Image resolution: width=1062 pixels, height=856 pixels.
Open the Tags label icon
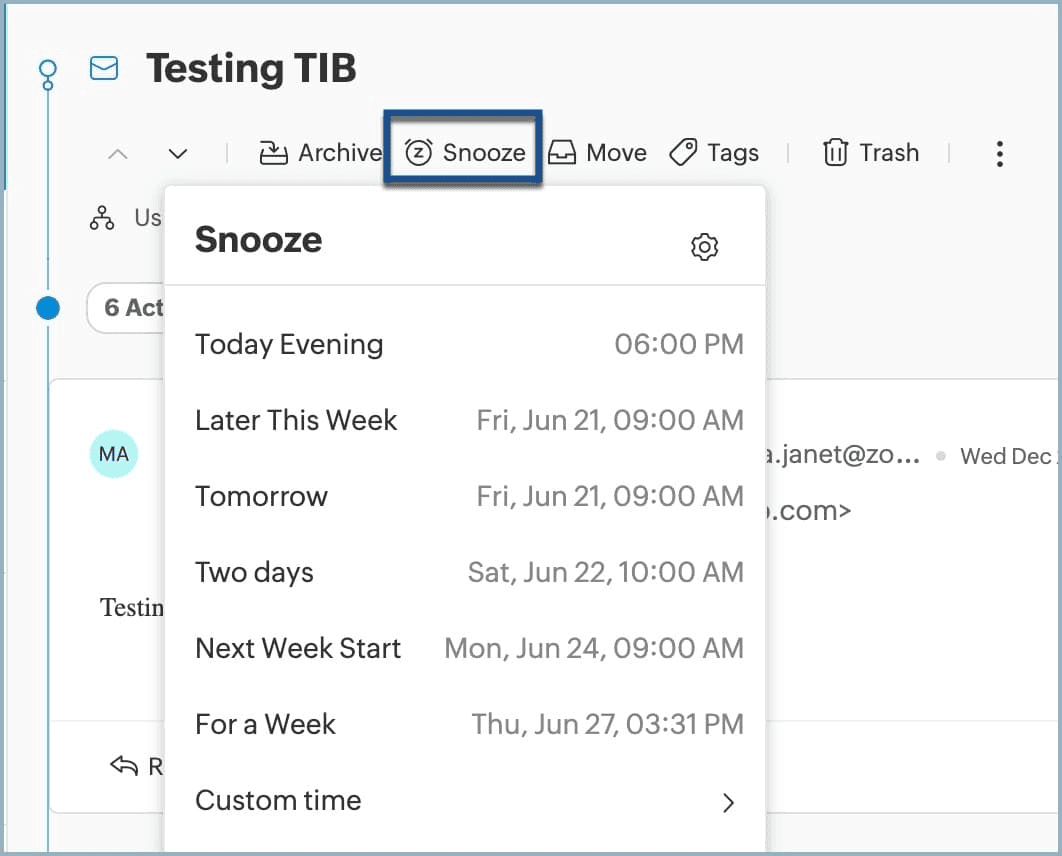[x=683, y=153]
